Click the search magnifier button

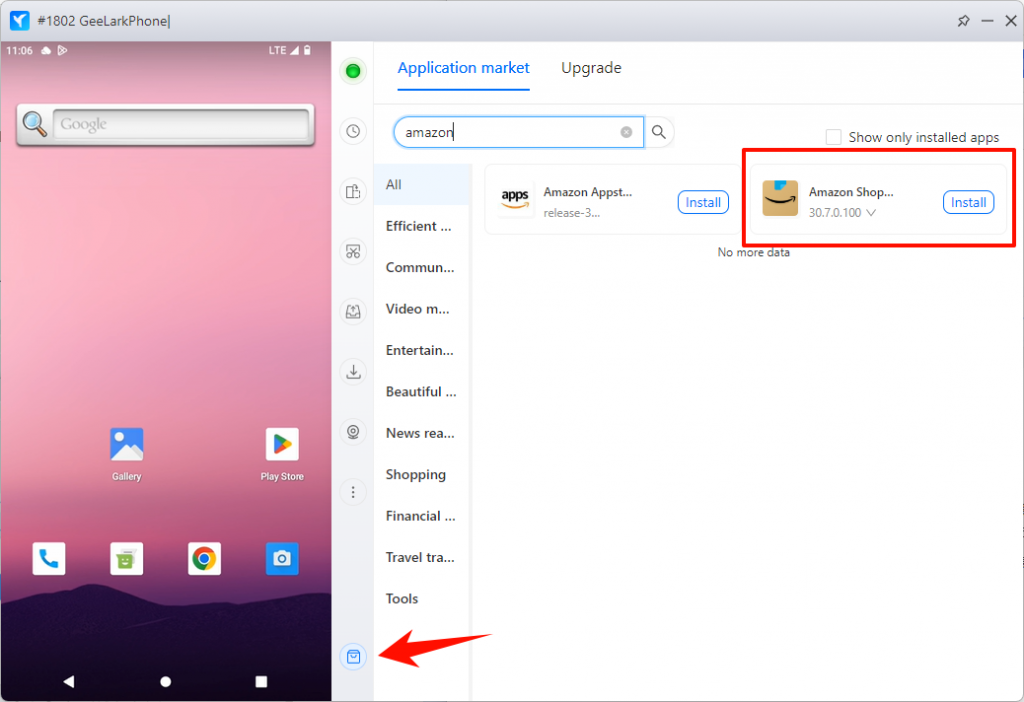659,132
